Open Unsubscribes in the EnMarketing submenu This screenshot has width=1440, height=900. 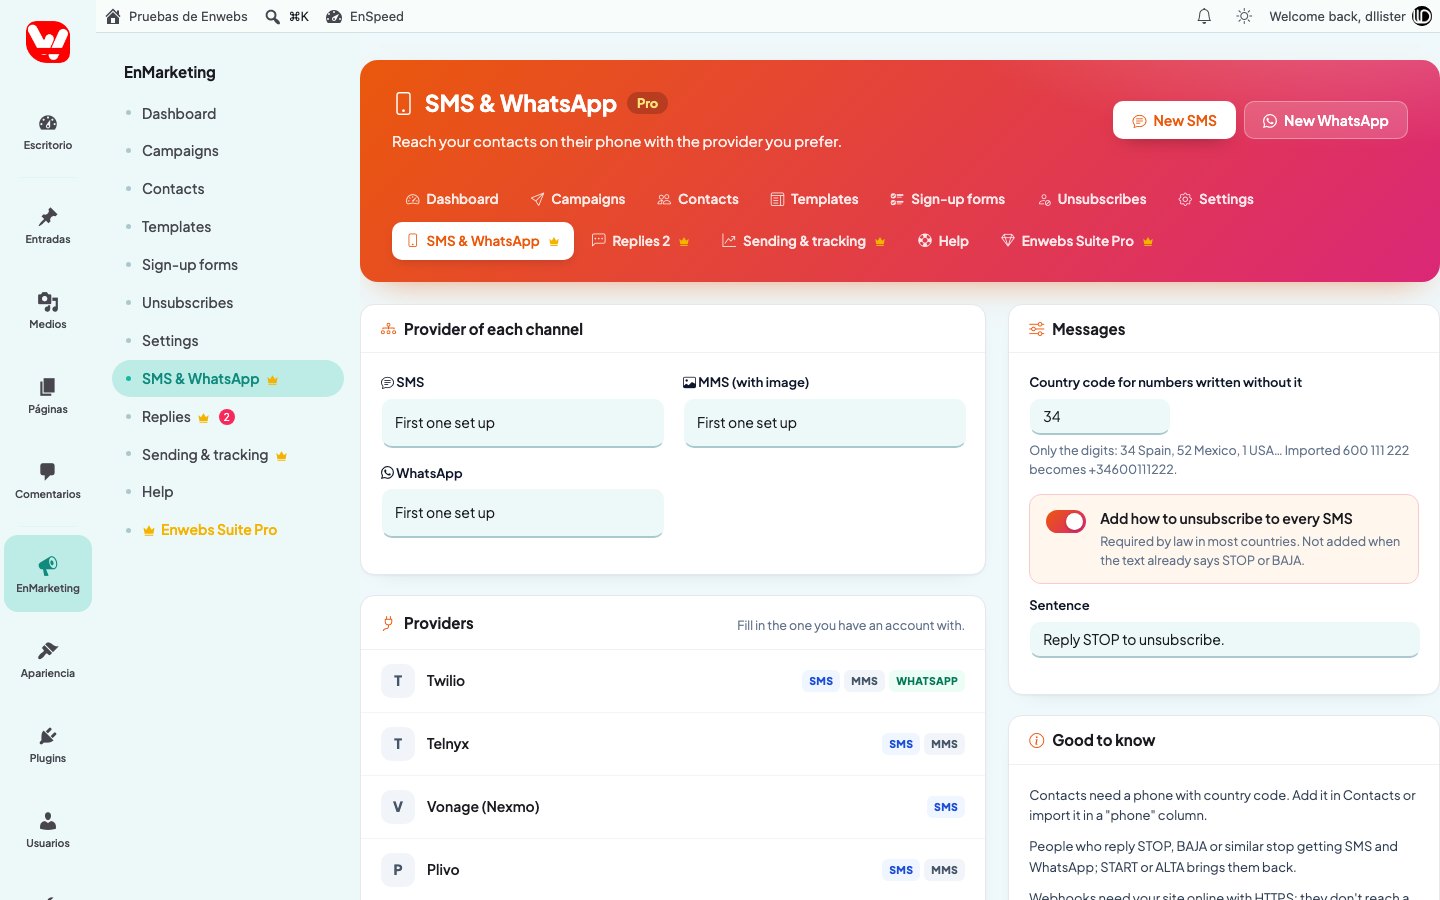(x=187, y=303)
